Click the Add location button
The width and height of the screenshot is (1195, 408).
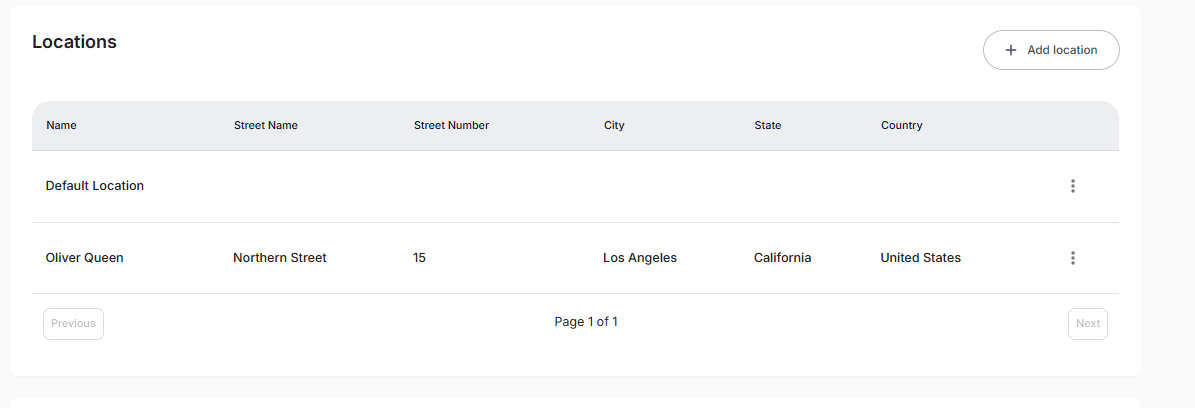pos(1050,50)
